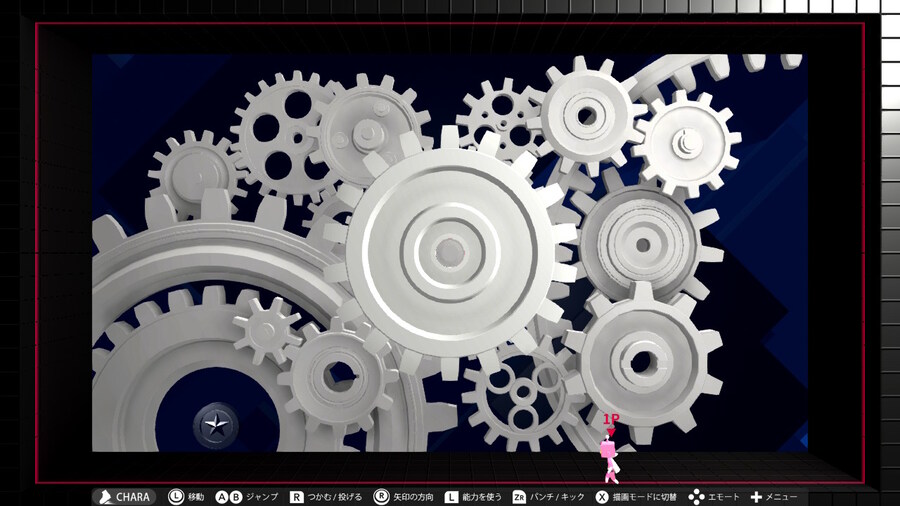
Task: Click the エモート emote label
Action: [724, 496]
